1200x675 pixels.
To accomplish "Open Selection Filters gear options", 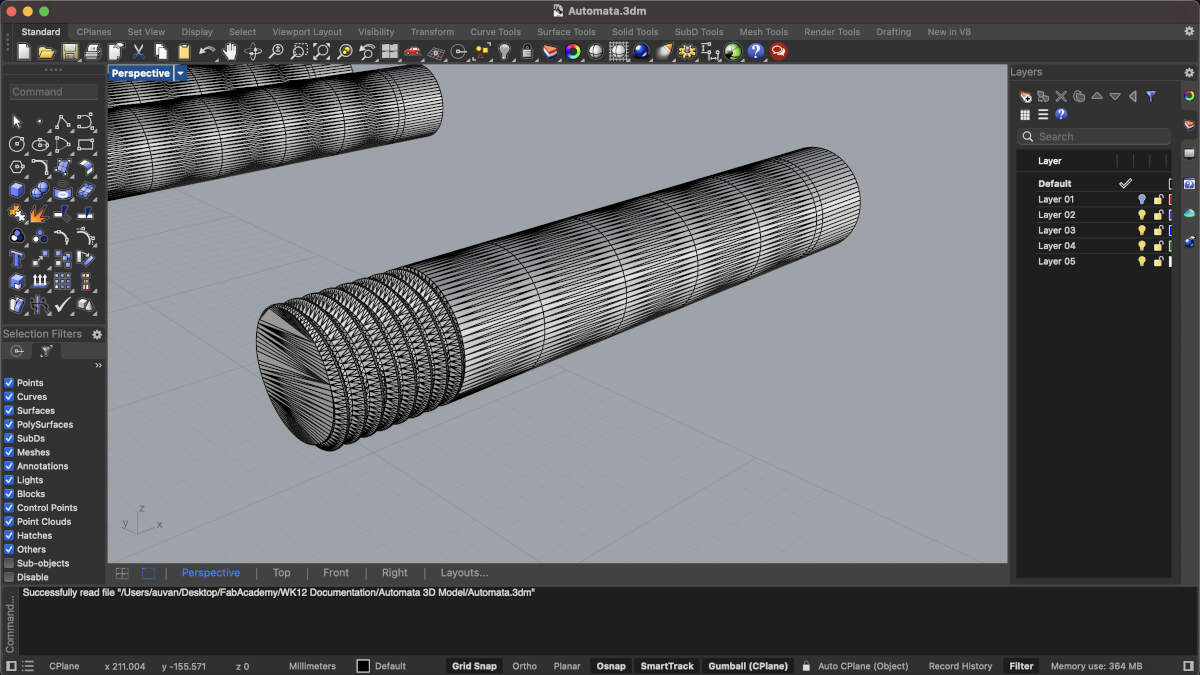I will pyautogui.click(x=97, y=334).
